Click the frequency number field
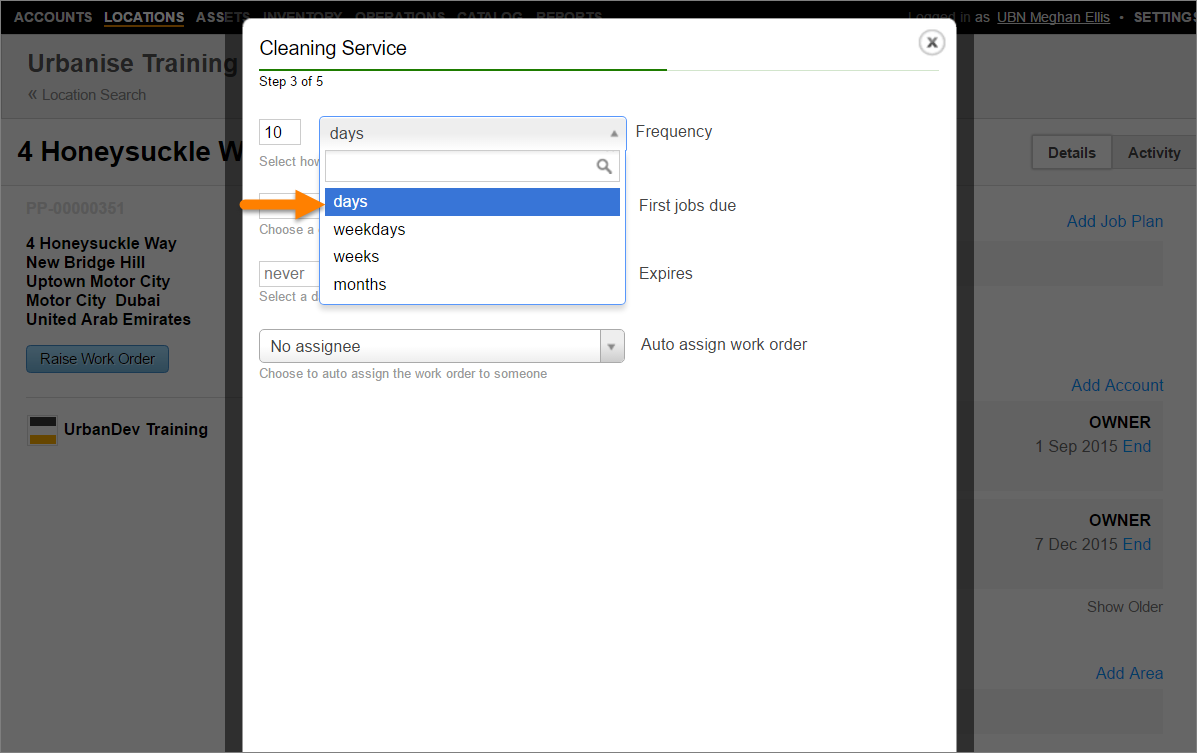1197x753 pixels. pyautogui.click(x=279, y=132)
